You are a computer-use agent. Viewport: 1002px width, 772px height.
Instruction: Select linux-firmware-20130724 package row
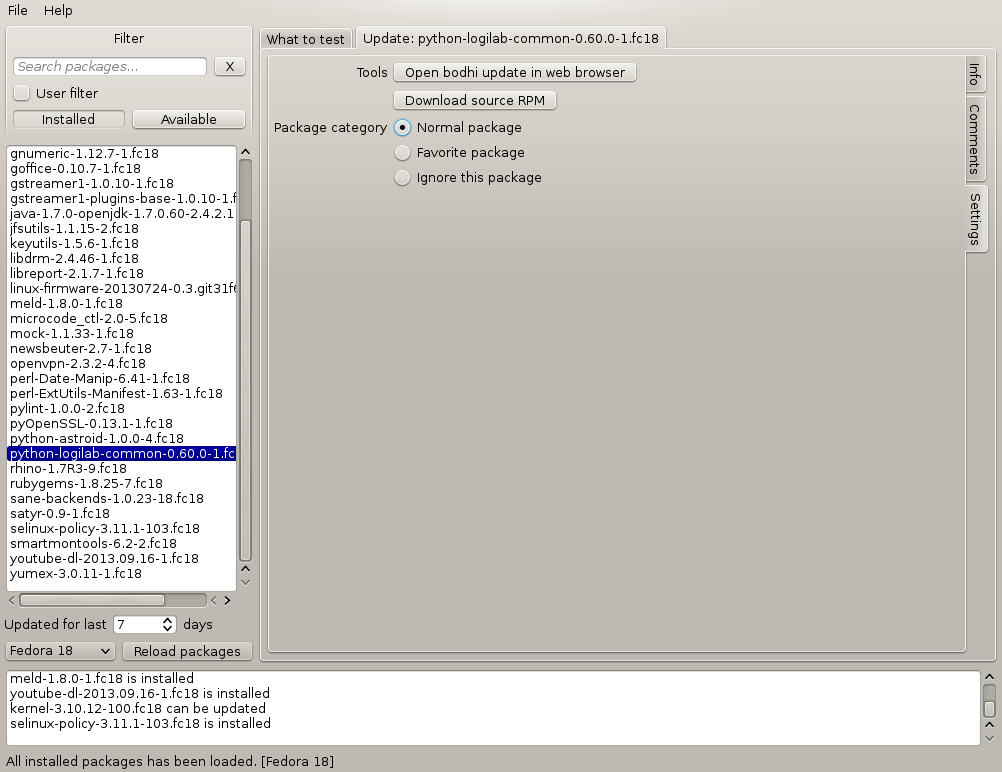121,289
